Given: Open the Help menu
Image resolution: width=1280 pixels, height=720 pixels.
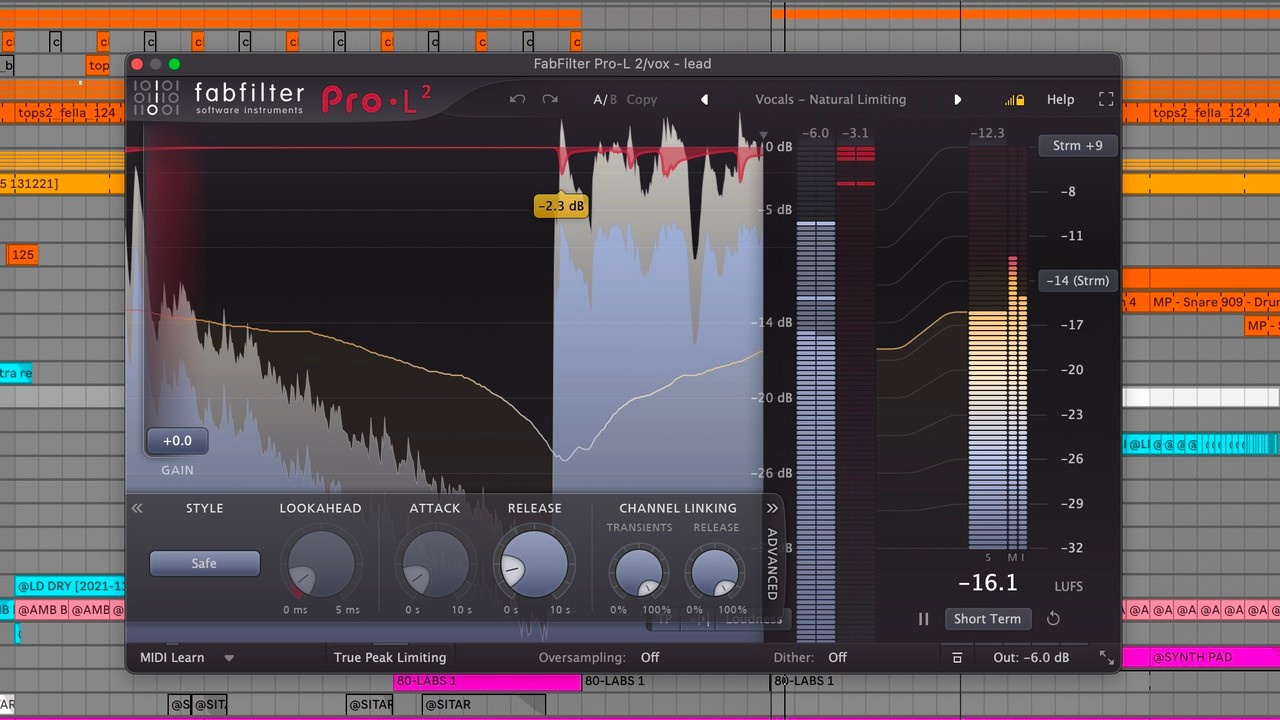Looking at the screenshot, I should pos(1060,99).
